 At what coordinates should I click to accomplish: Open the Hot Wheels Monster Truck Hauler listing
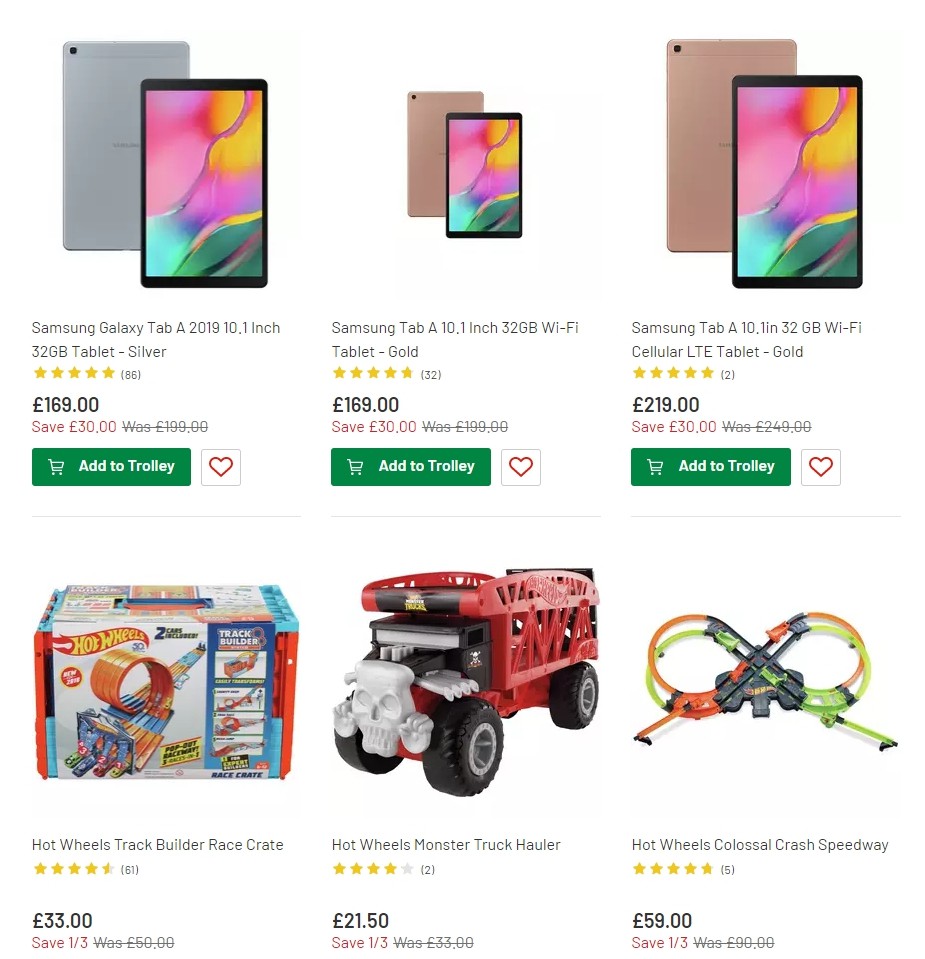445,844
